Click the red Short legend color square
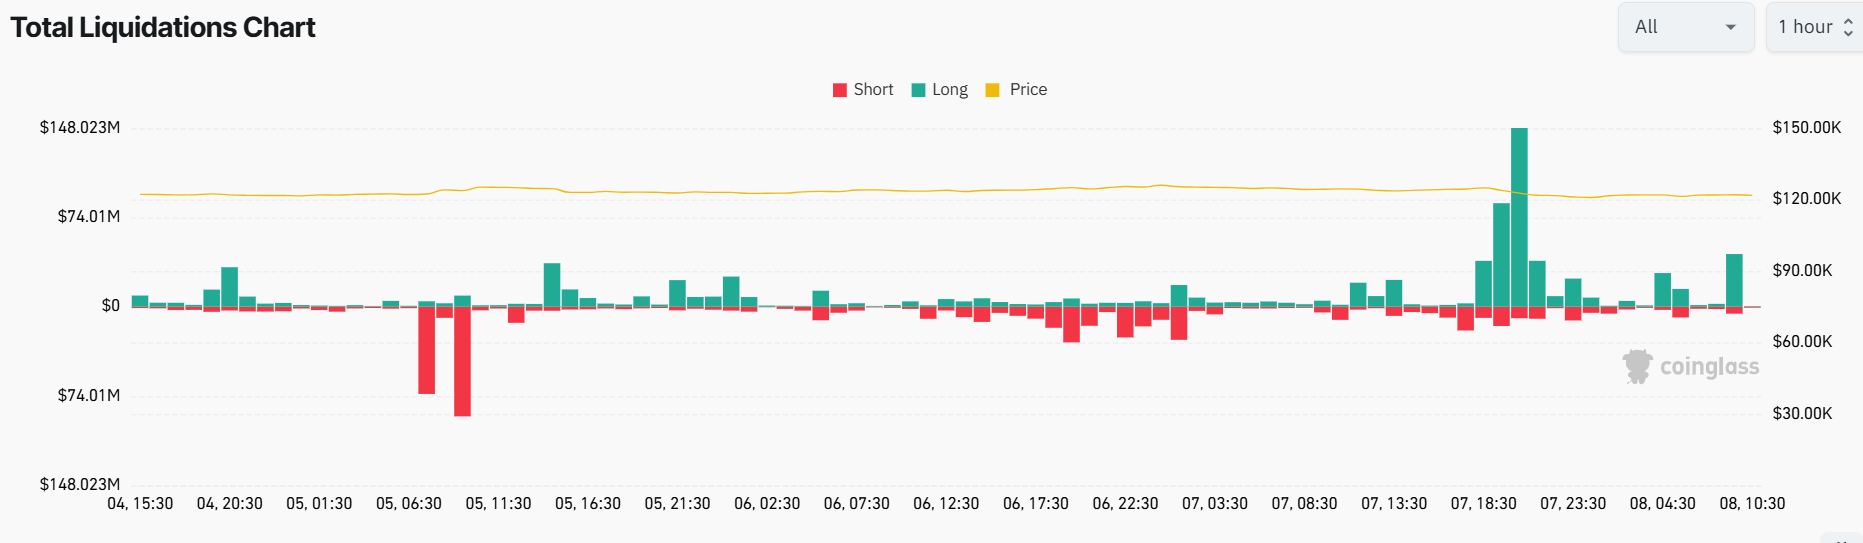Screen dimensions: 1863x543 click(x=840, y=90)
